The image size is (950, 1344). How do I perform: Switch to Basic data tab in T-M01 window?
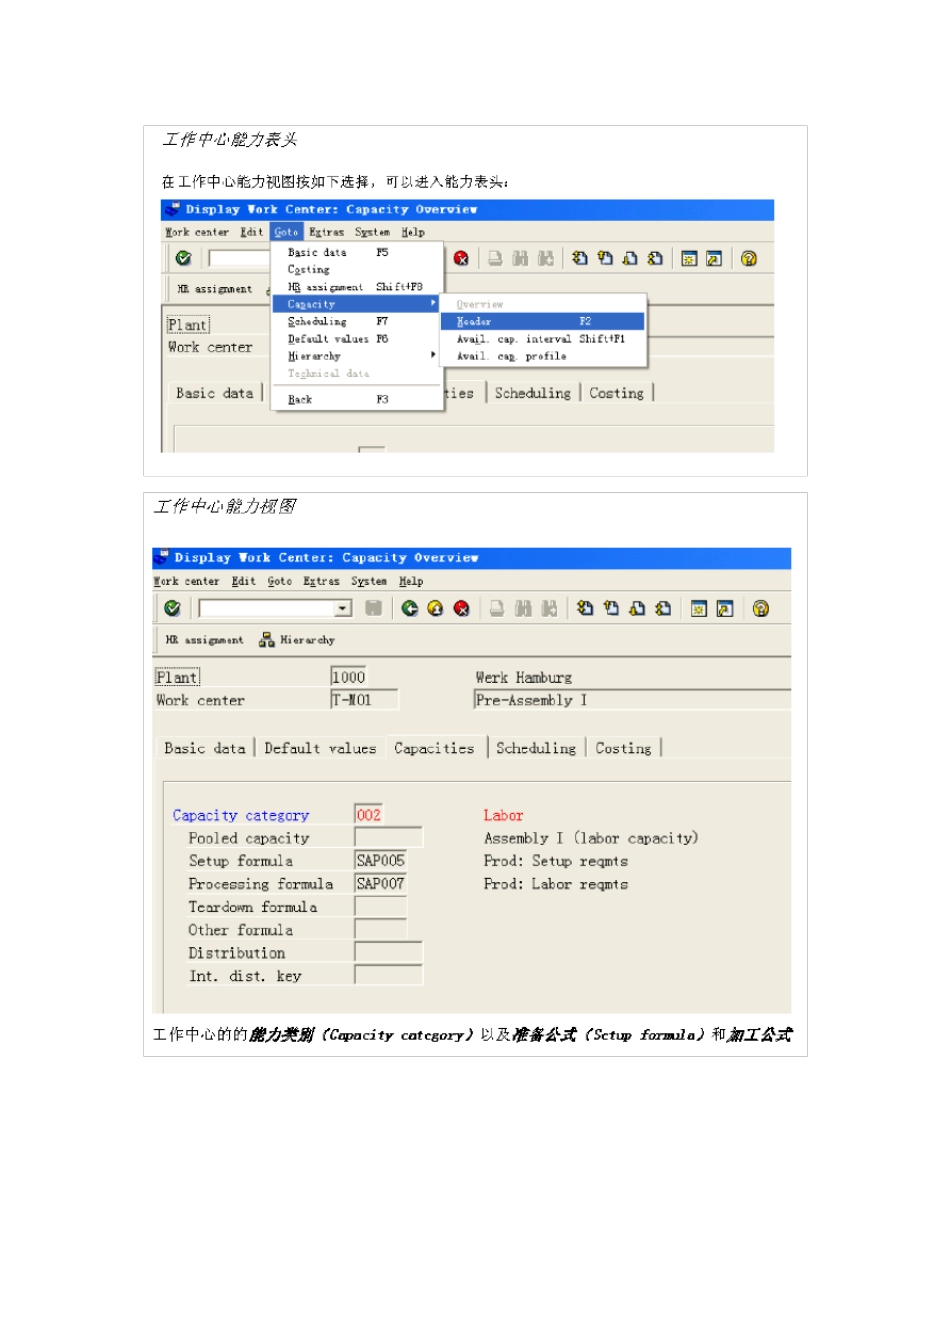(205, 748)
